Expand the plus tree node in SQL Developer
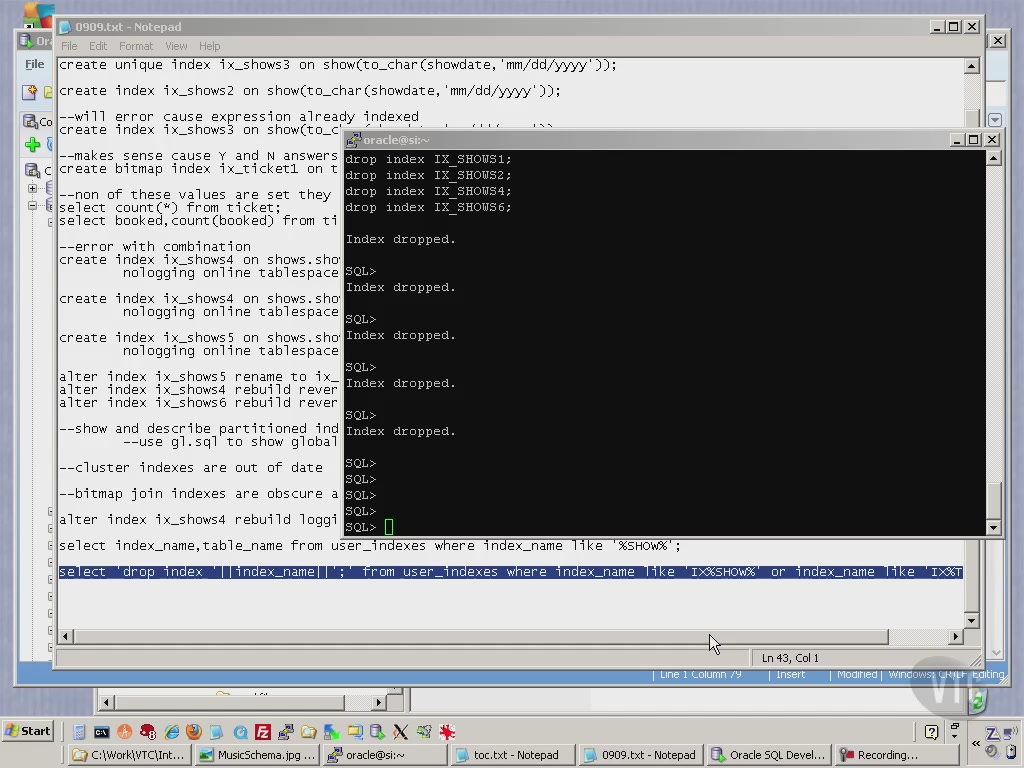 (32, 188)
